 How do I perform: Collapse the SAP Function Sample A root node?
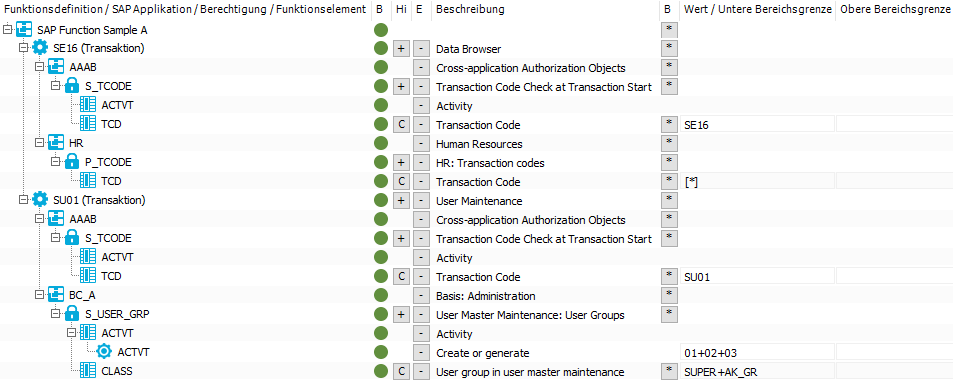7,29
